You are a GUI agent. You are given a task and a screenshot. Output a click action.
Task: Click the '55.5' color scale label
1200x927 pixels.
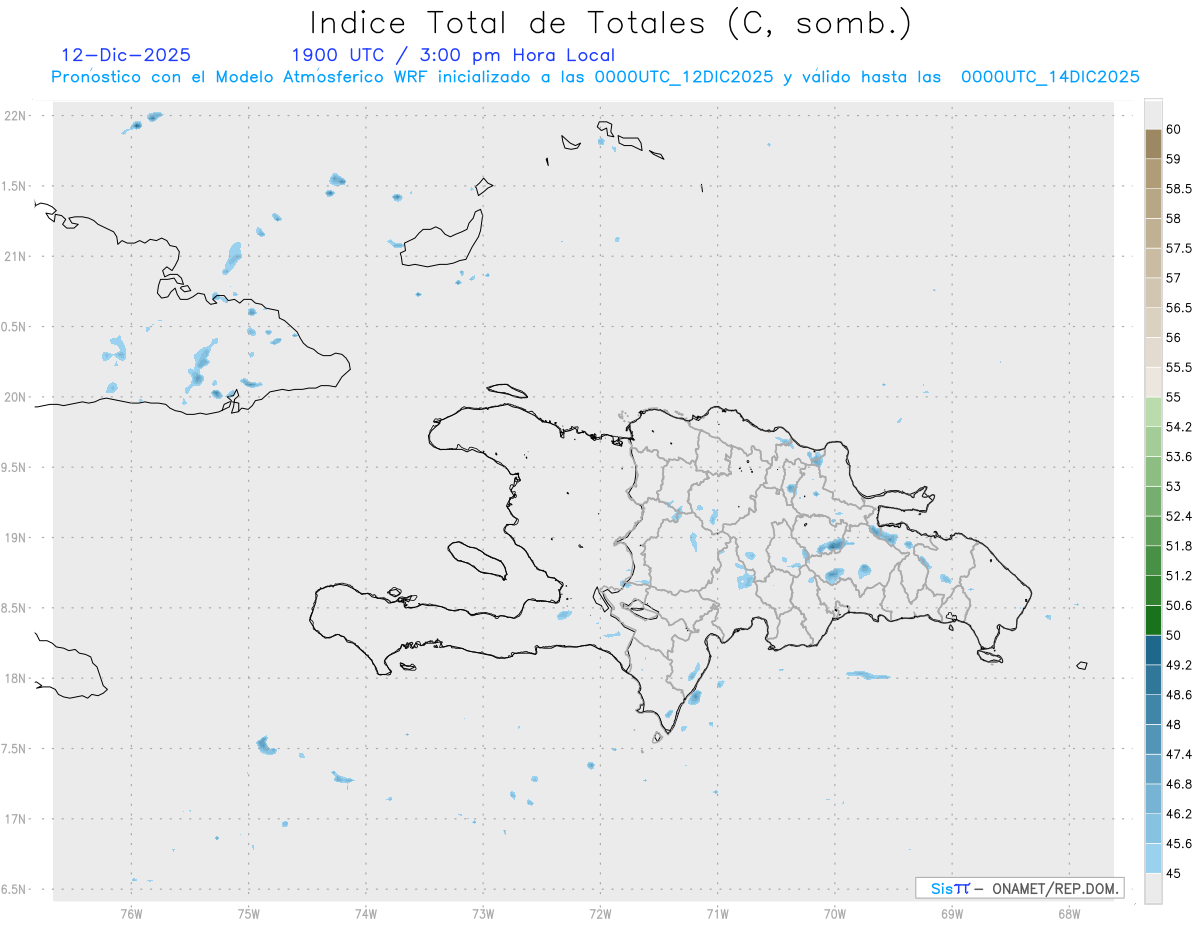click(x=1178, y=367)
